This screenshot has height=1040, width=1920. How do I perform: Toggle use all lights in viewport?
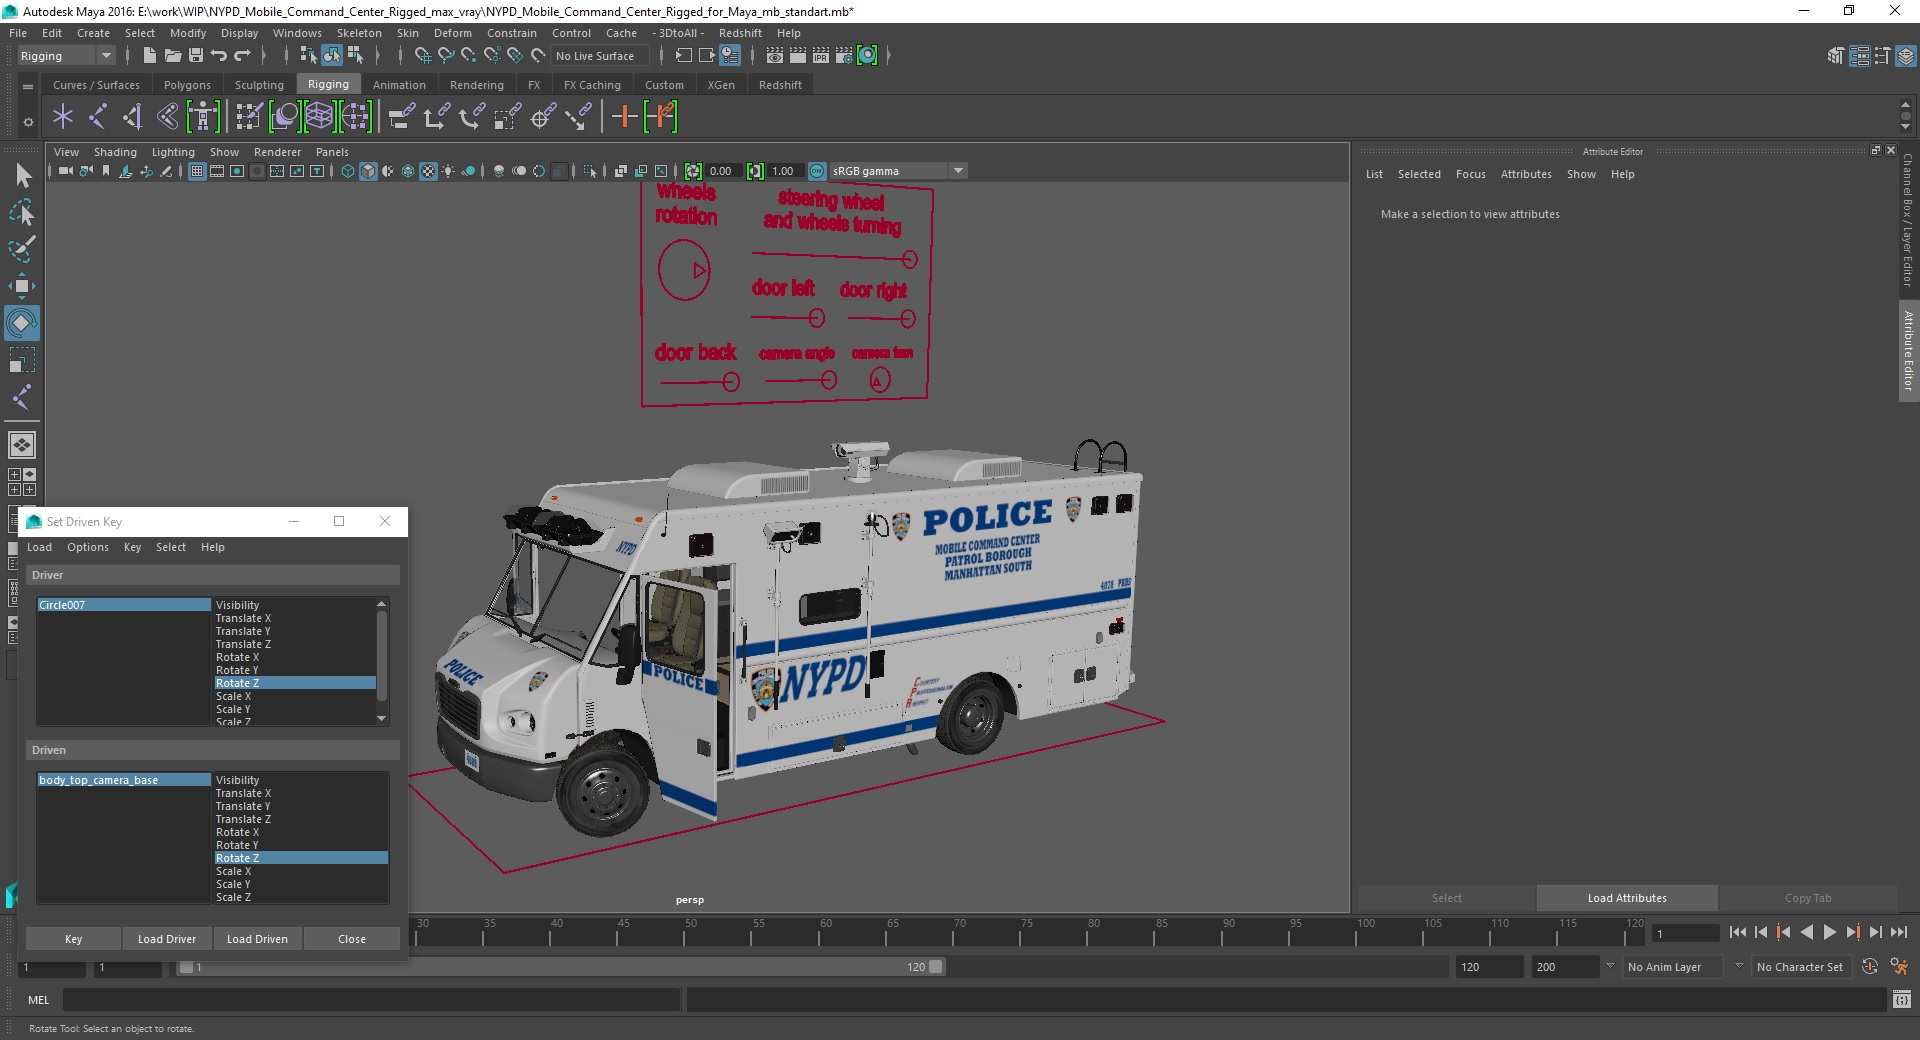448,171
